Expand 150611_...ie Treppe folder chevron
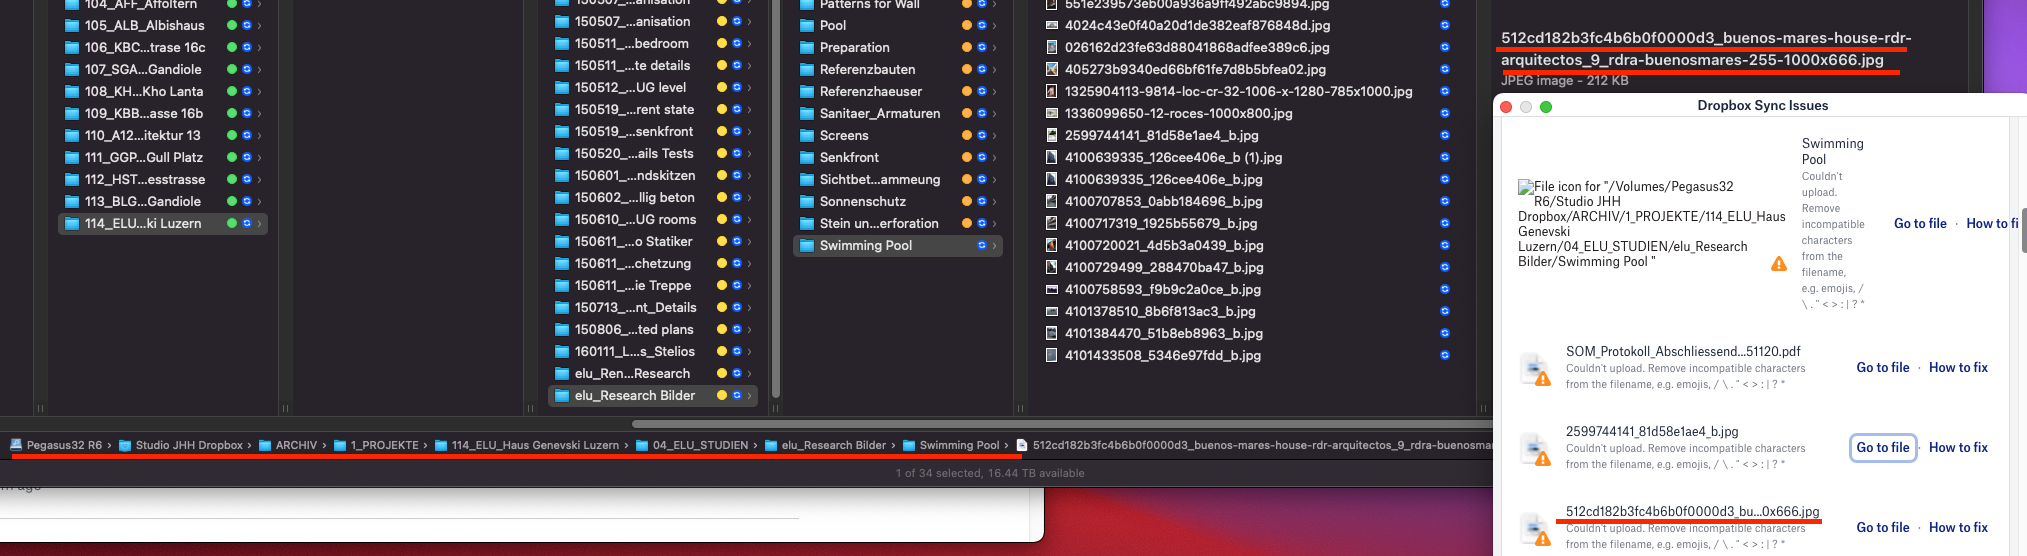 click(749, 285)
